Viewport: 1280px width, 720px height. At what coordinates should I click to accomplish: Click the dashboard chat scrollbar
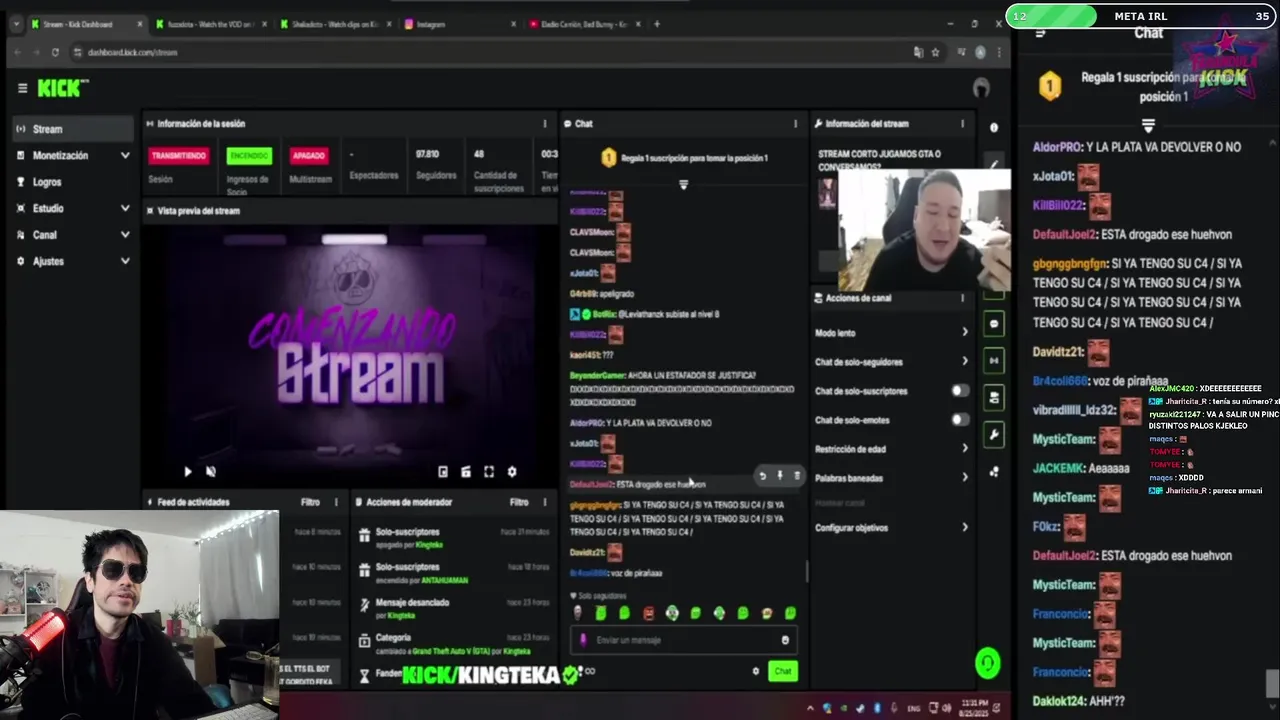[x=806, y=572]
